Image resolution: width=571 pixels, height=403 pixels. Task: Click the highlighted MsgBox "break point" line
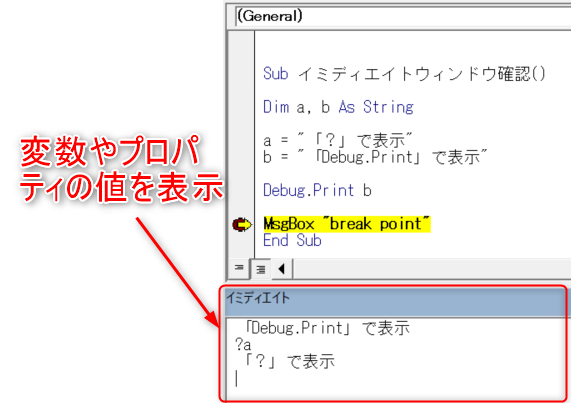(347, 224)
